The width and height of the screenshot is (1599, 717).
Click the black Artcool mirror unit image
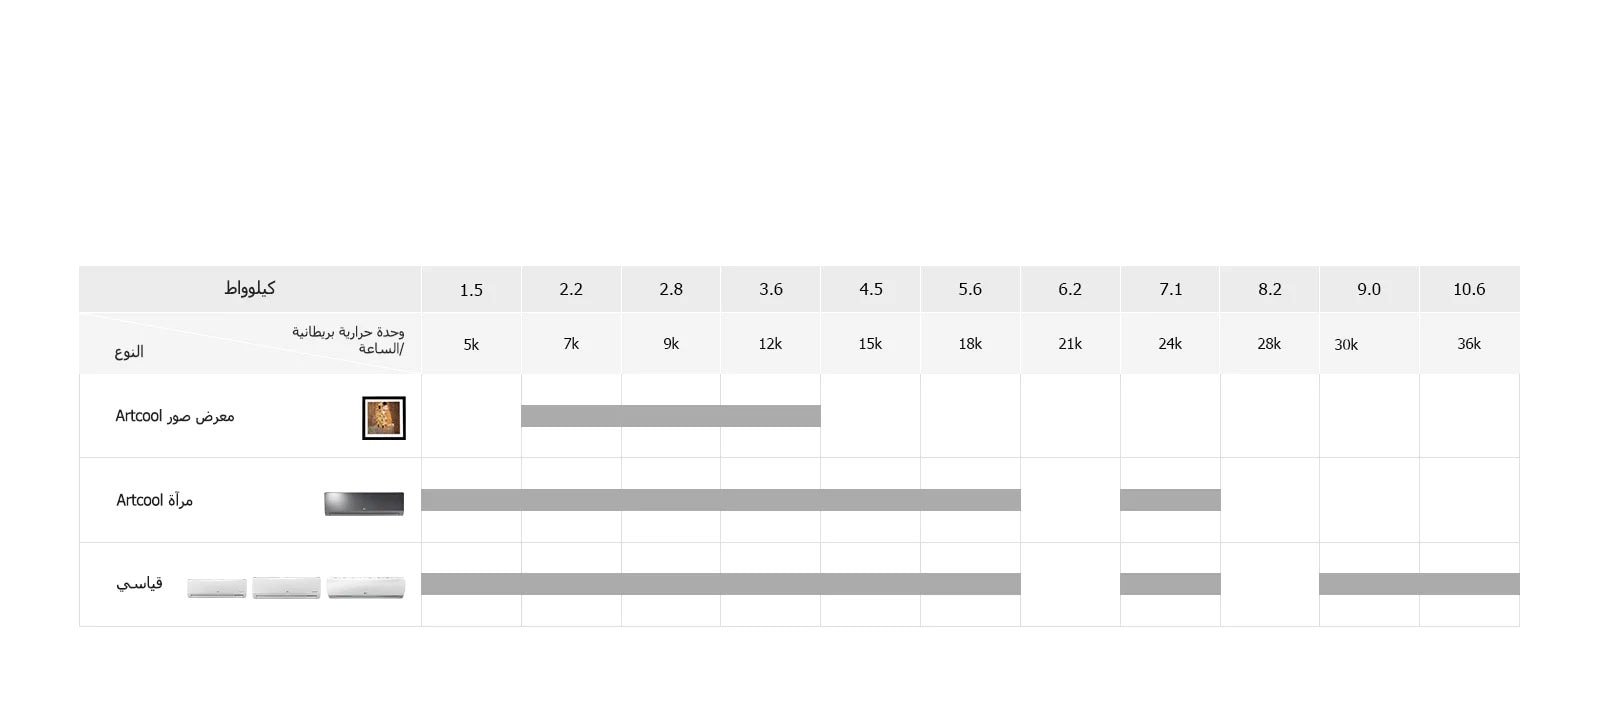coord(364,503)
